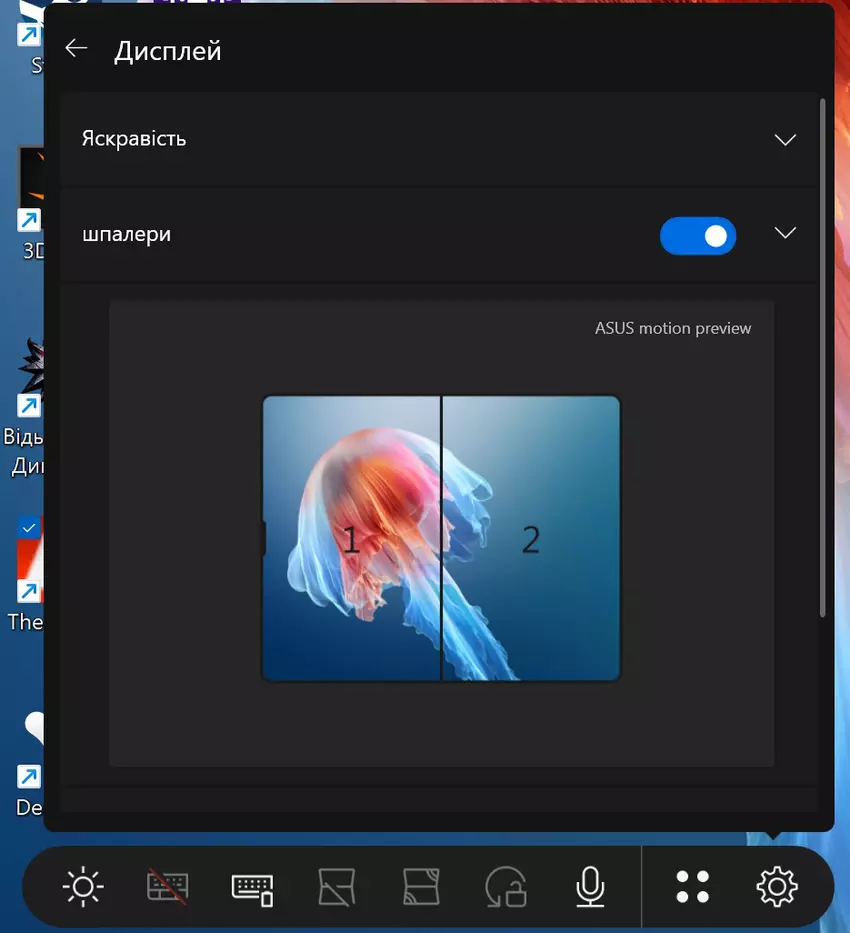
Task: Select screen 2 in the wallpaper preview
Action: point(531,539)
